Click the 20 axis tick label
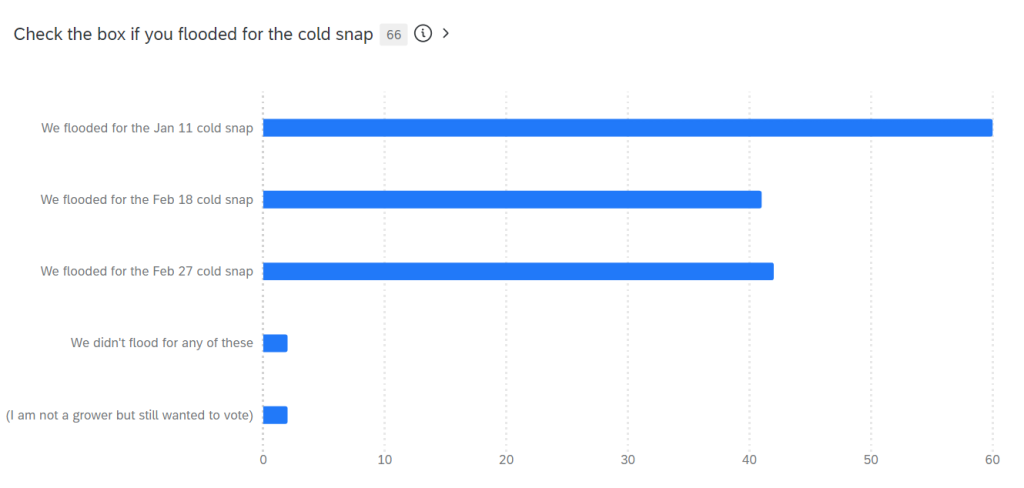 [506, 460]
